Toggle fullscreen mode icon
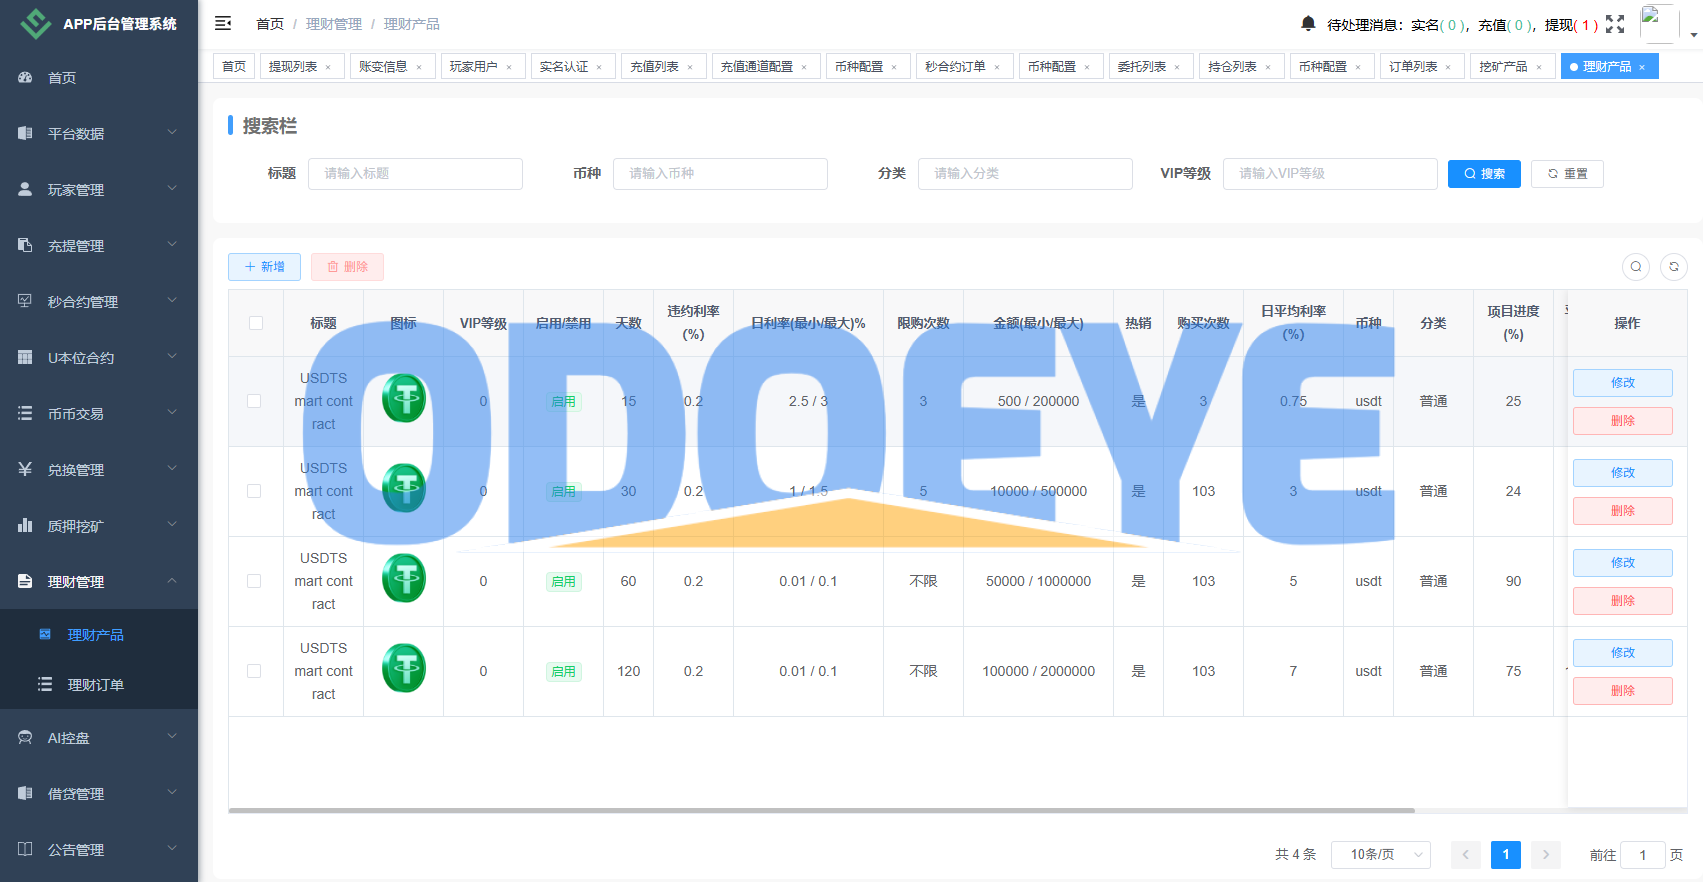Image resolution: width=1703 pixels, height=882 pixels. click(x=1615, y=24)
